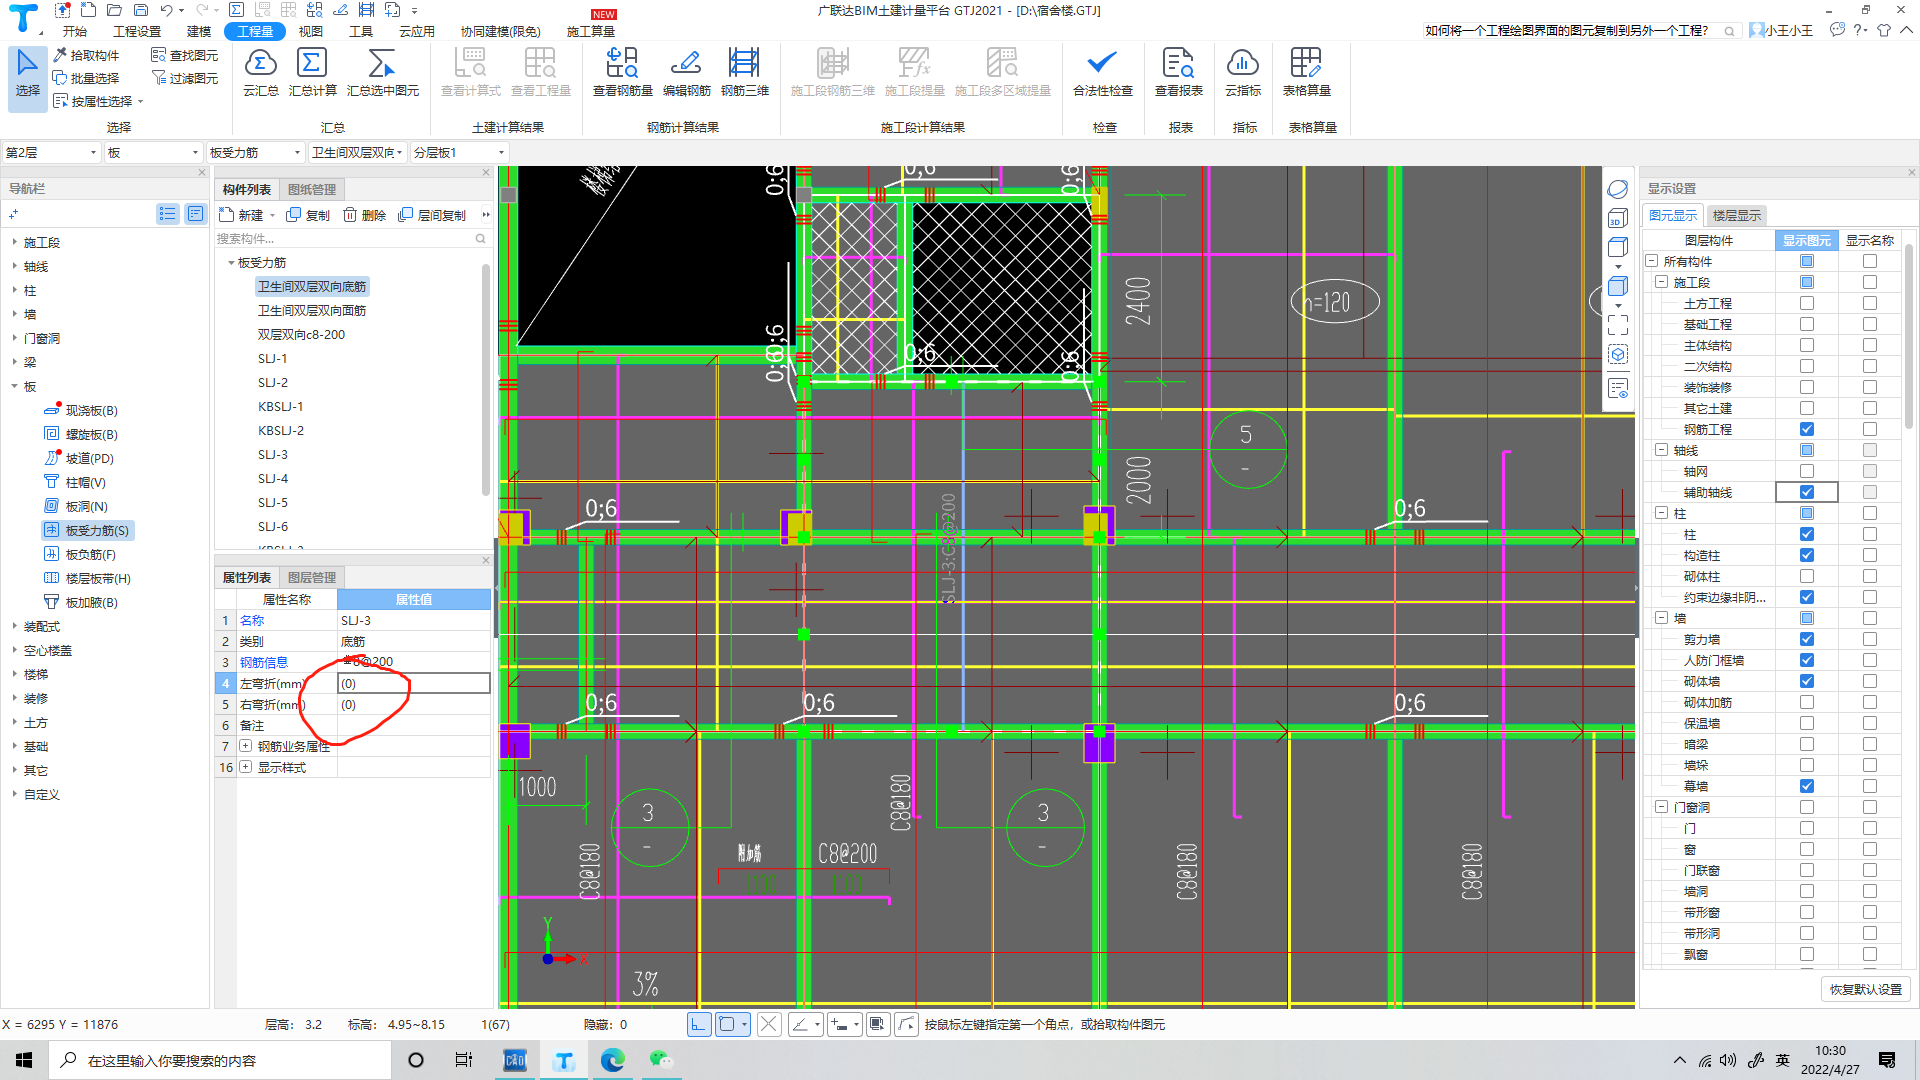Click 拾取构件 tool

coord(86,55)
